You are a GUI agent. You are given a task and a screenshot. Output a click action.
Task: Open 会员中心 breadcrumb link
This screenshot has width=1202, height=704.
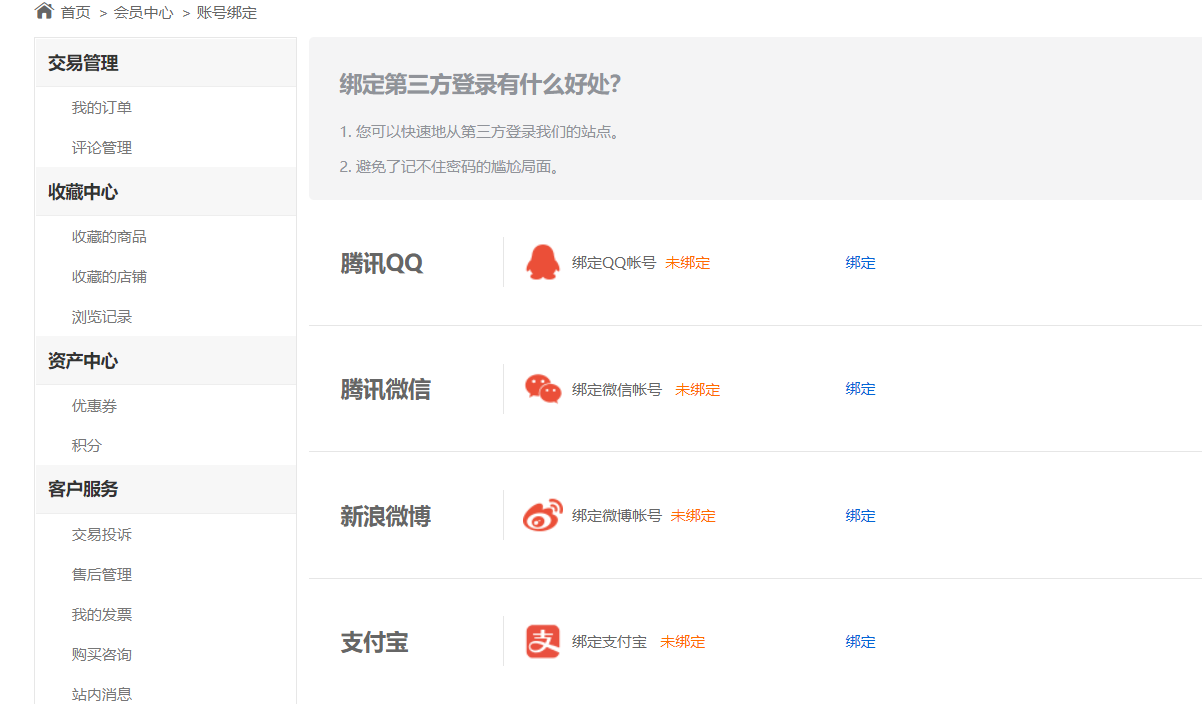pyautogui.click(x=143, y=13)
